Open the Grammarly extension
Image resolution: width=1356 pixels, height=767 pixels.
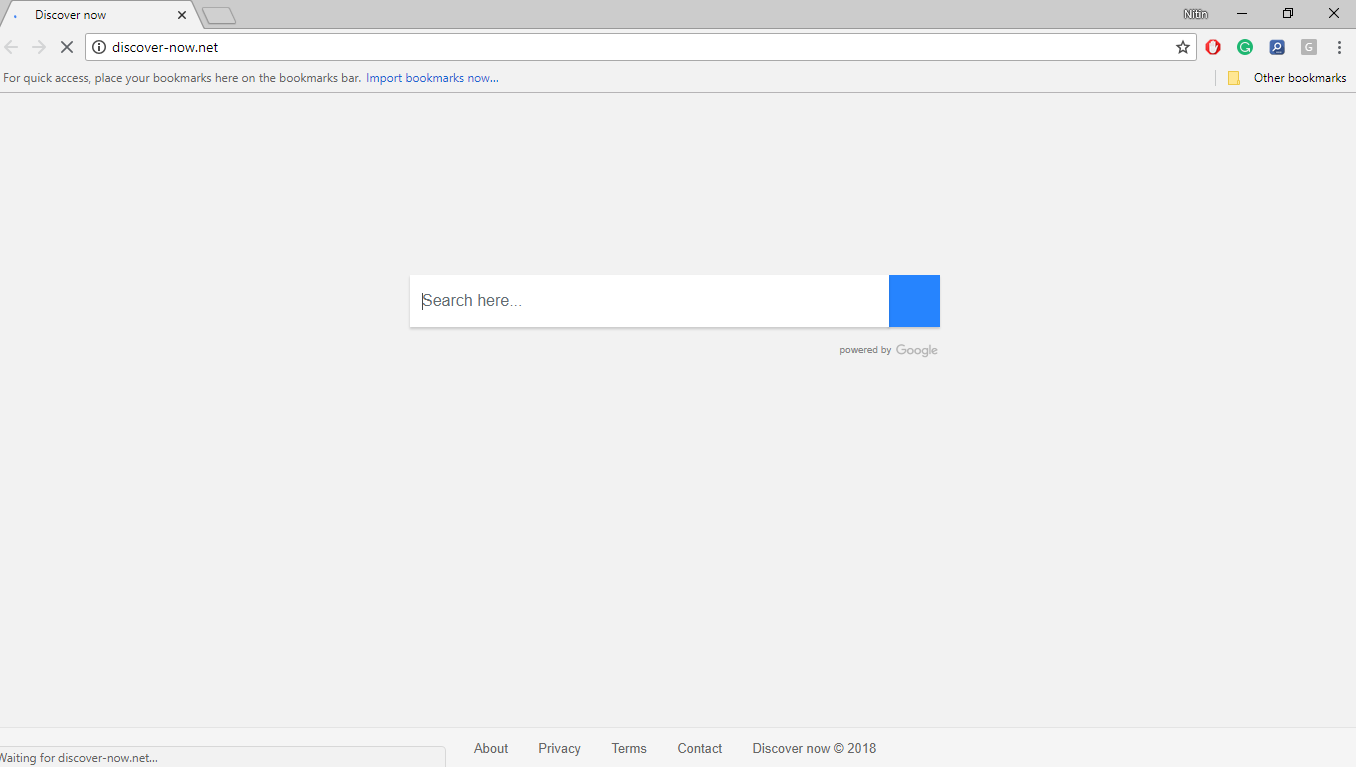coord(1245,46)
